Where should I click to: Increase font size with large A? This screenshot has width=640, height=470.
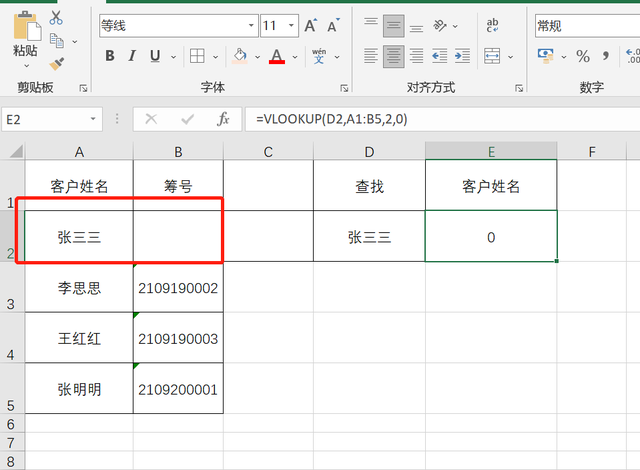[311, 26]
